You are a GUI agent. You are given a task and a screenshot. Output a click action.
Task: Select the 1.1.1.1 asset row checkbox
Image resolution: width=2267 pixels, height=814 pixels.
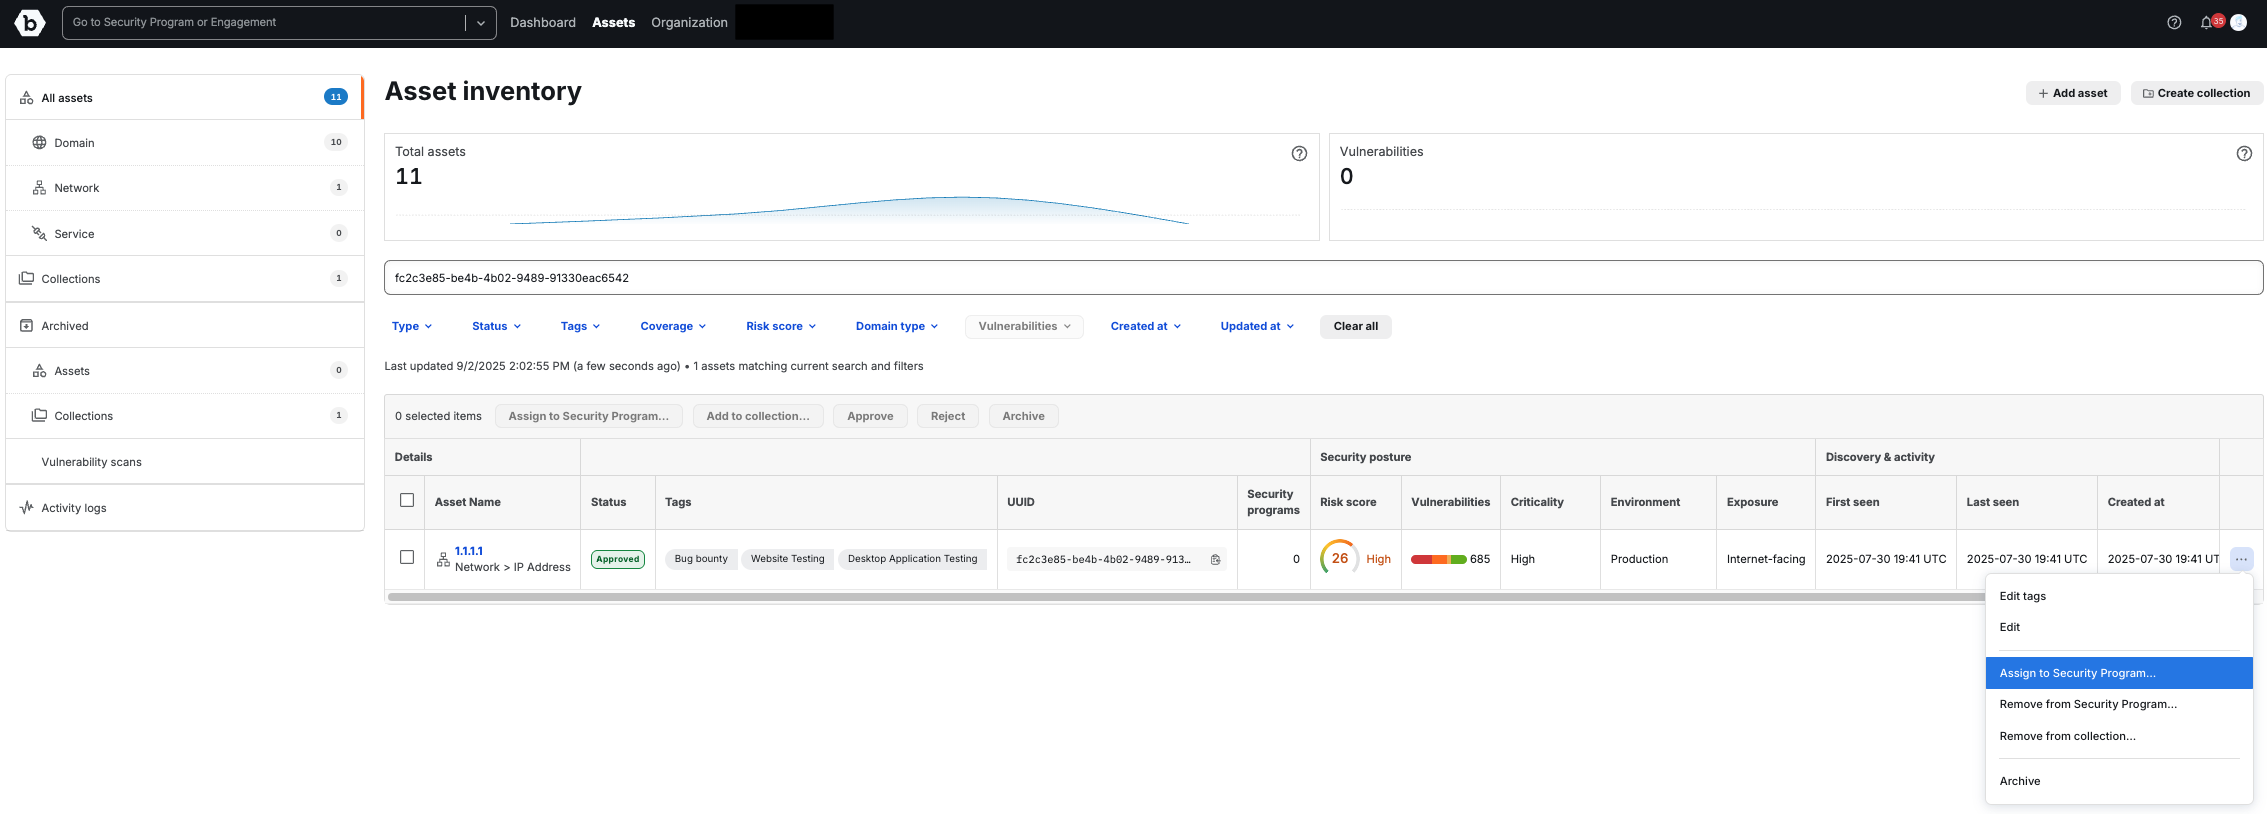(407, 557)
